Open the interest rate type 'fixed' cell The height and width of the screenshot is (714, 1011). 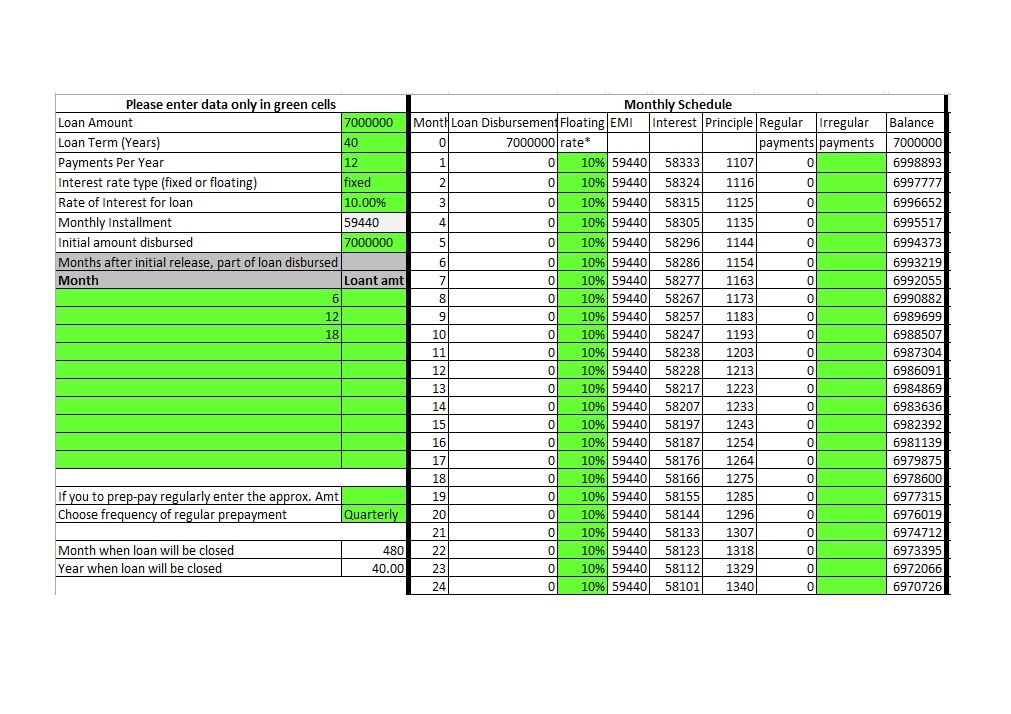373,183
